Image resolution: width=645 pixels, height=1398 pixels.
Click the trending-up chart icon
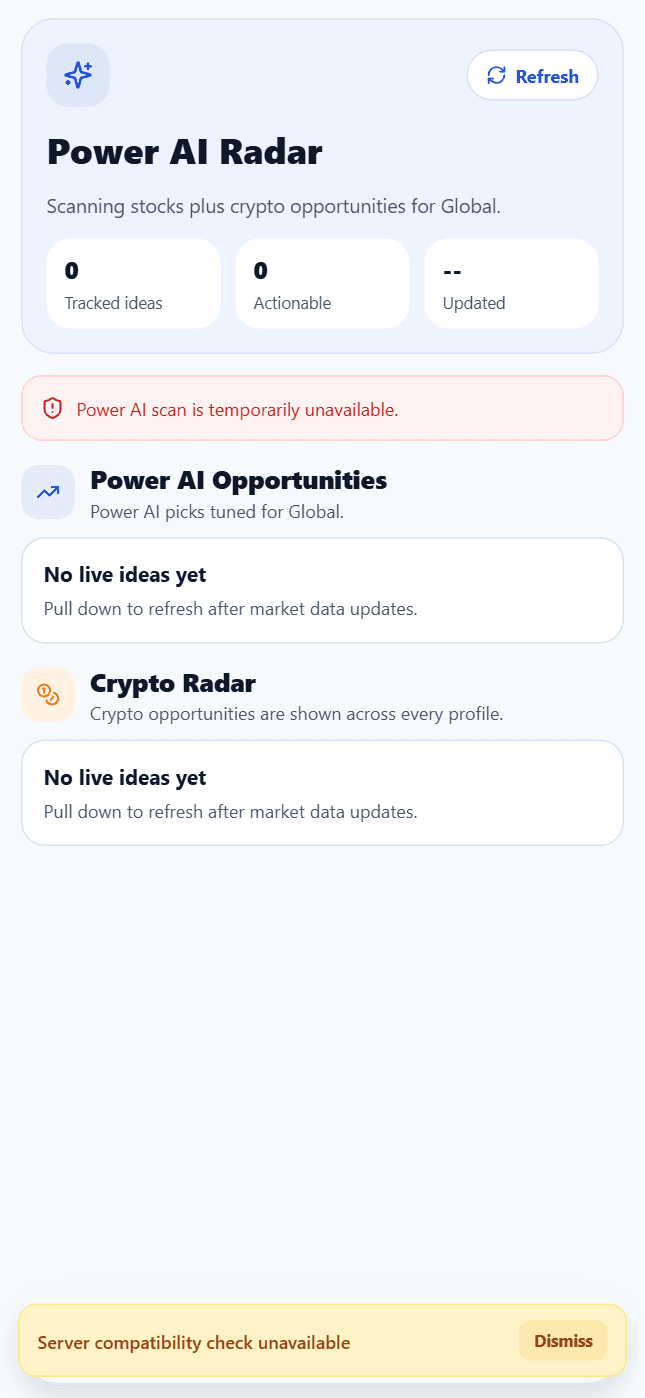[48, 492]
